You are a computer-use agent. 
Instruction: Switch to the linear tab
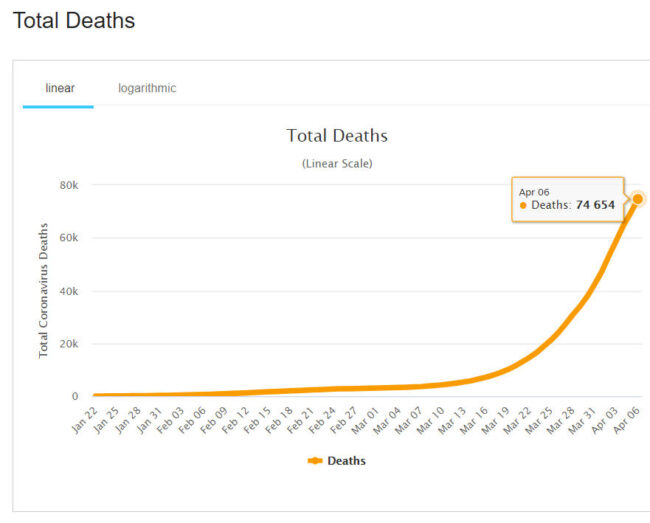coord(59,88)
